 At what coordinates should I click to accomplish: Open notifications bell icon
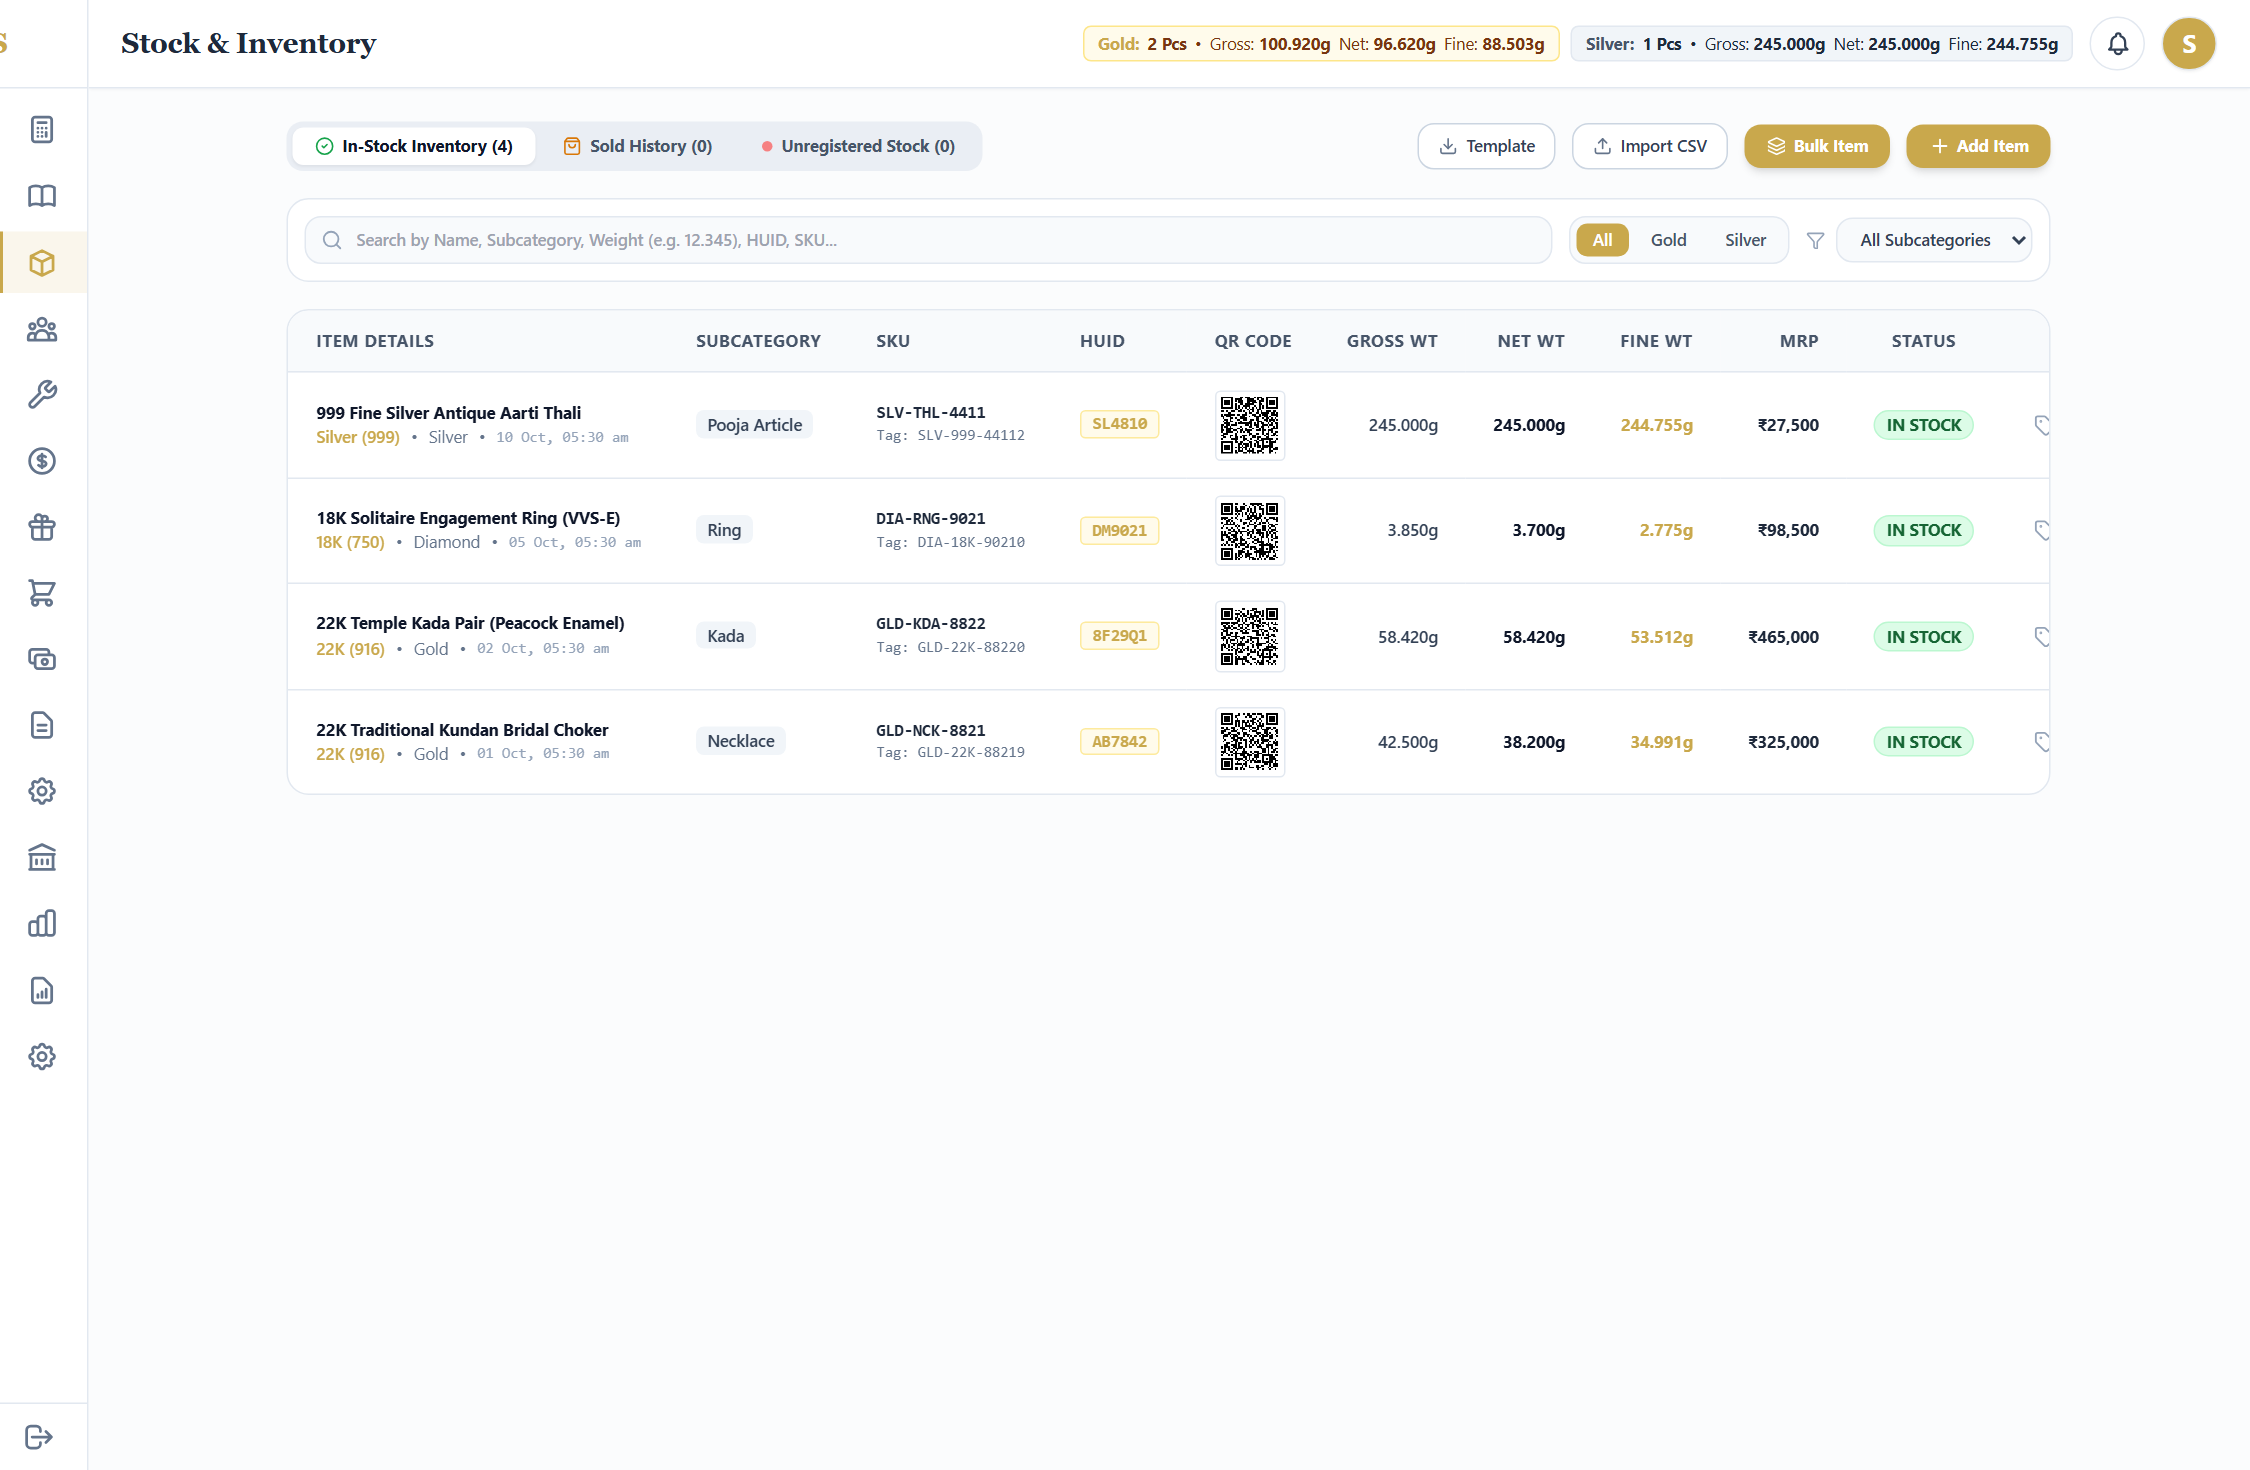pos(2117,44)
